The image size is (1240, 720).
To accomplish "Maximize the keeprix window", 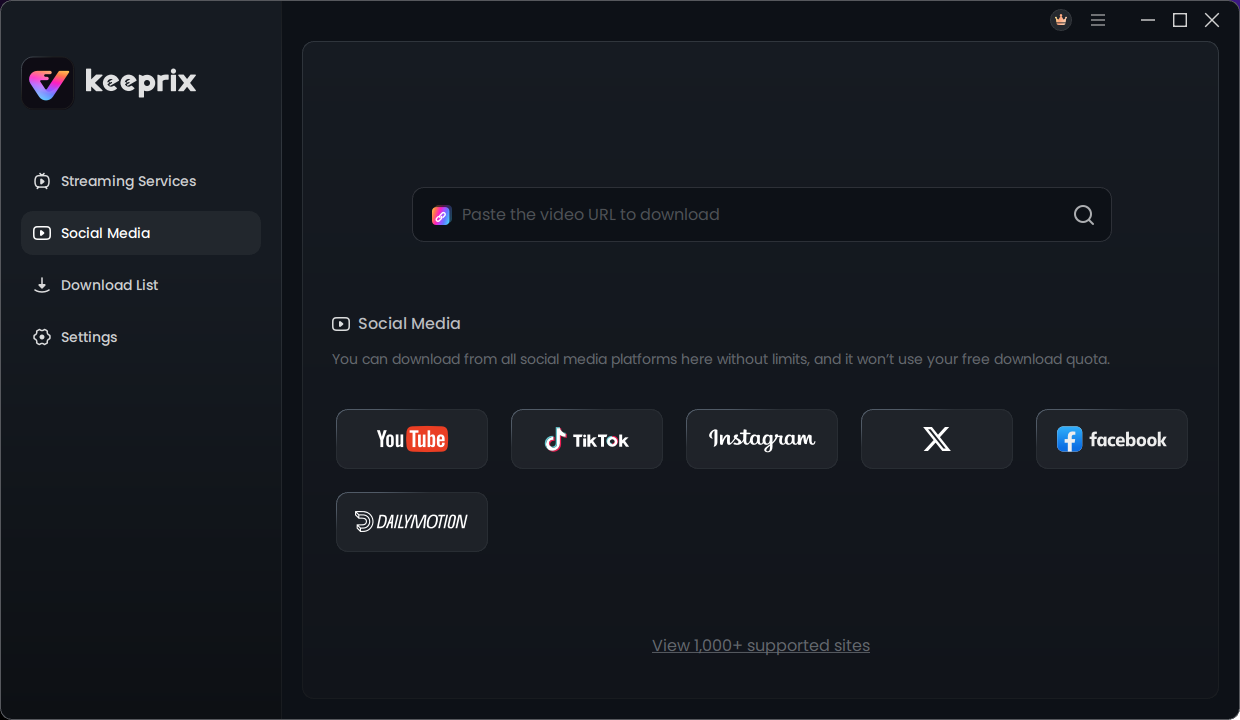I will point(1180,20).
